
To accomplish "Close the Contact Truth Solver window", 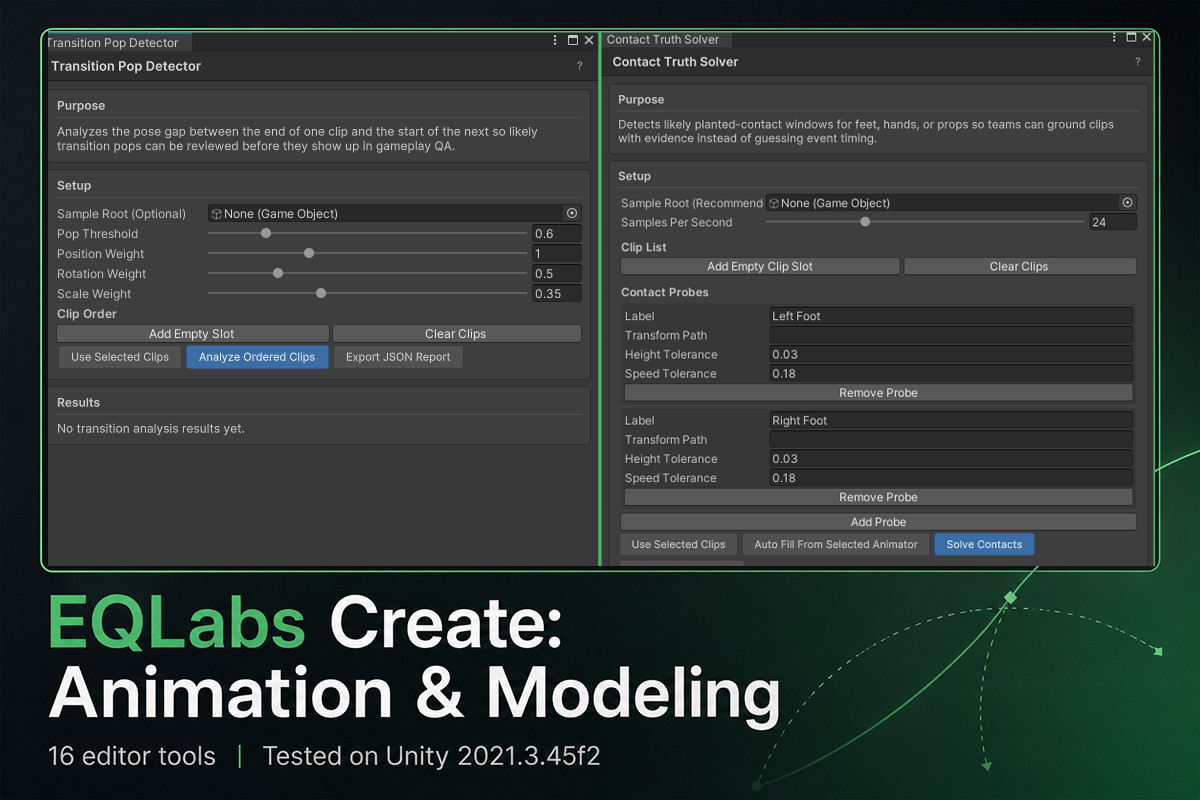I will tap(1147, 37).
